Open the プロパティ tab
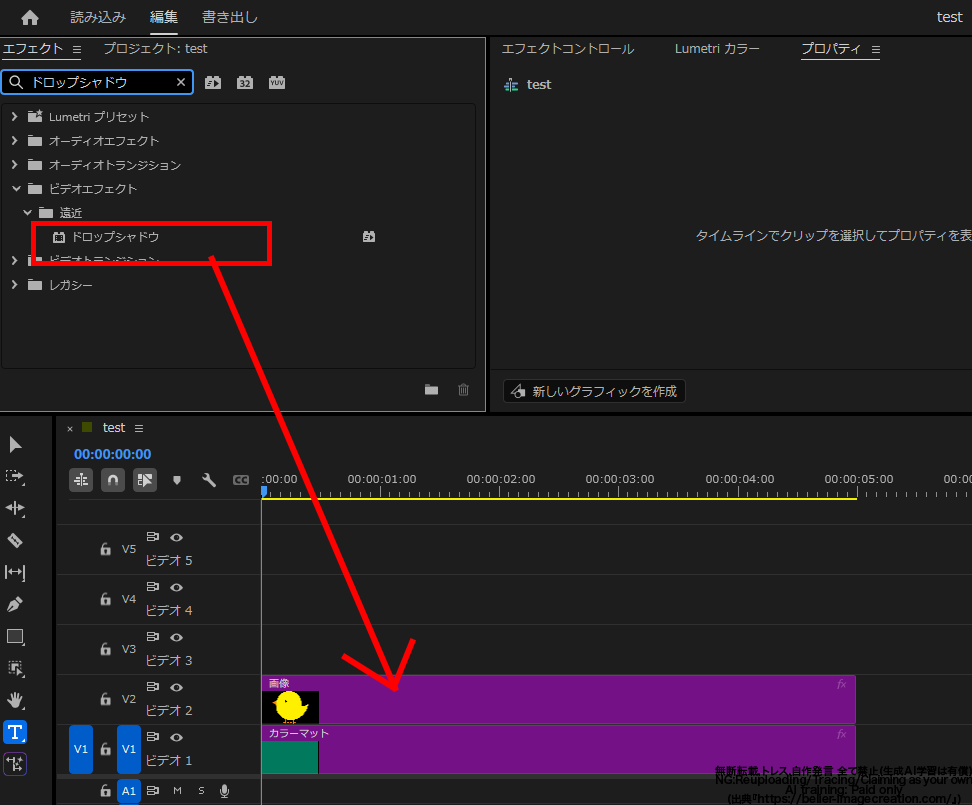 [831, 49]
